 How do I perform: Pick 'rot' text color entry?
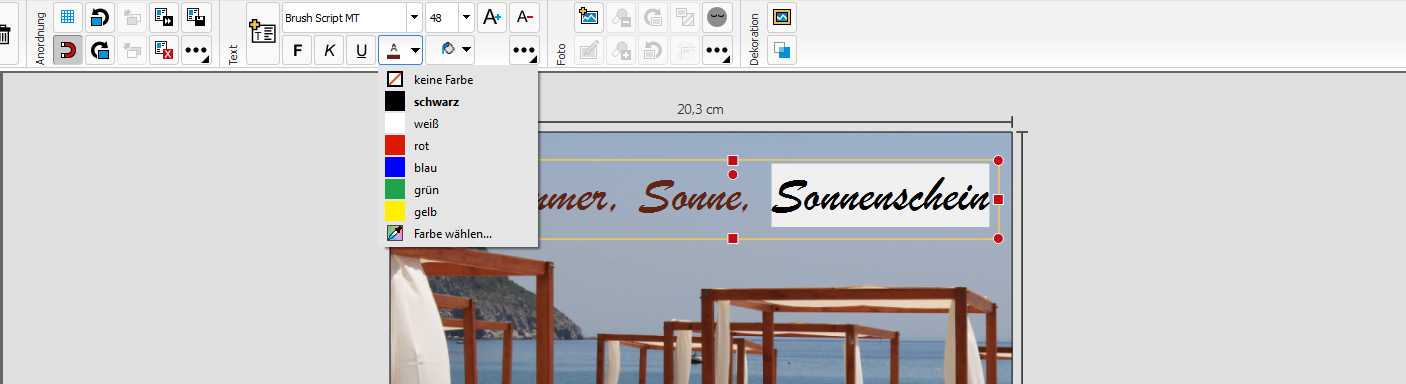(459, 146)
